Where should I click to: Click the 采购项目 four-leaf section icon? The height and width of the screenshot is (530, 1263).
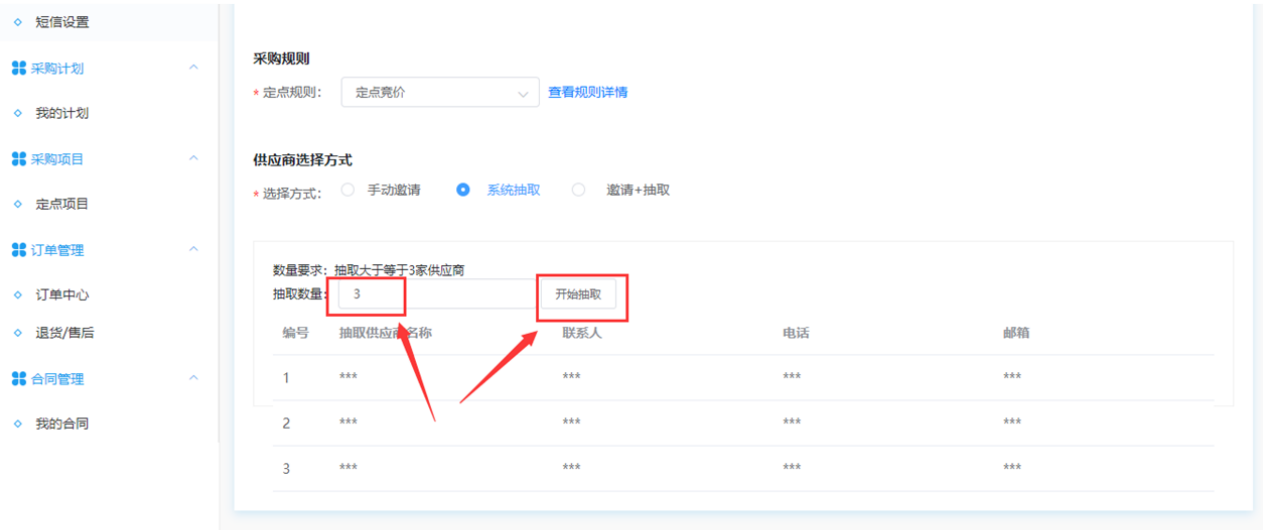(x=18, y=159)
